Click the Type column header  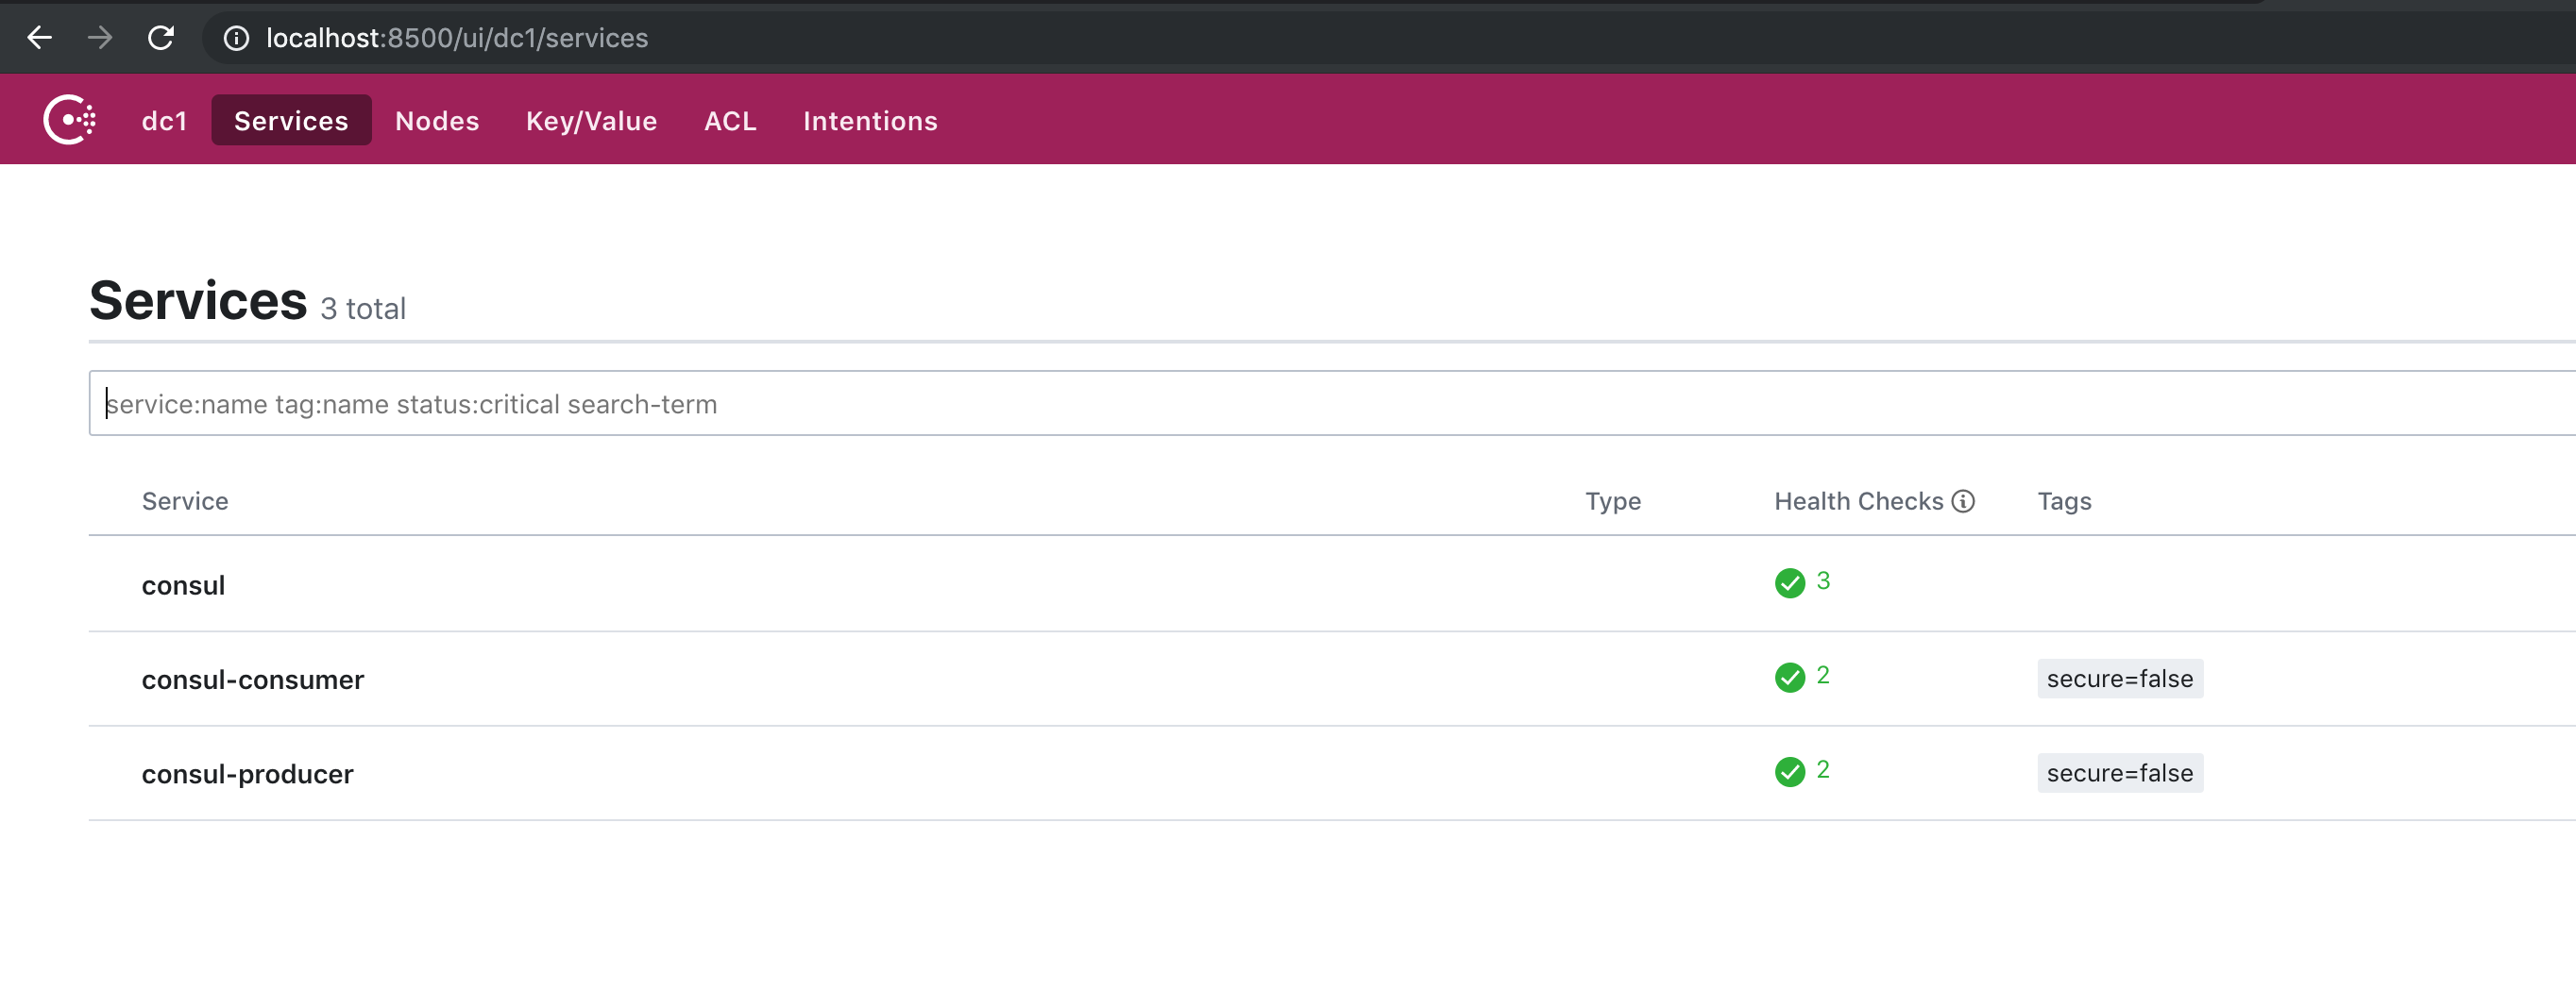[x=1612, y=501]
